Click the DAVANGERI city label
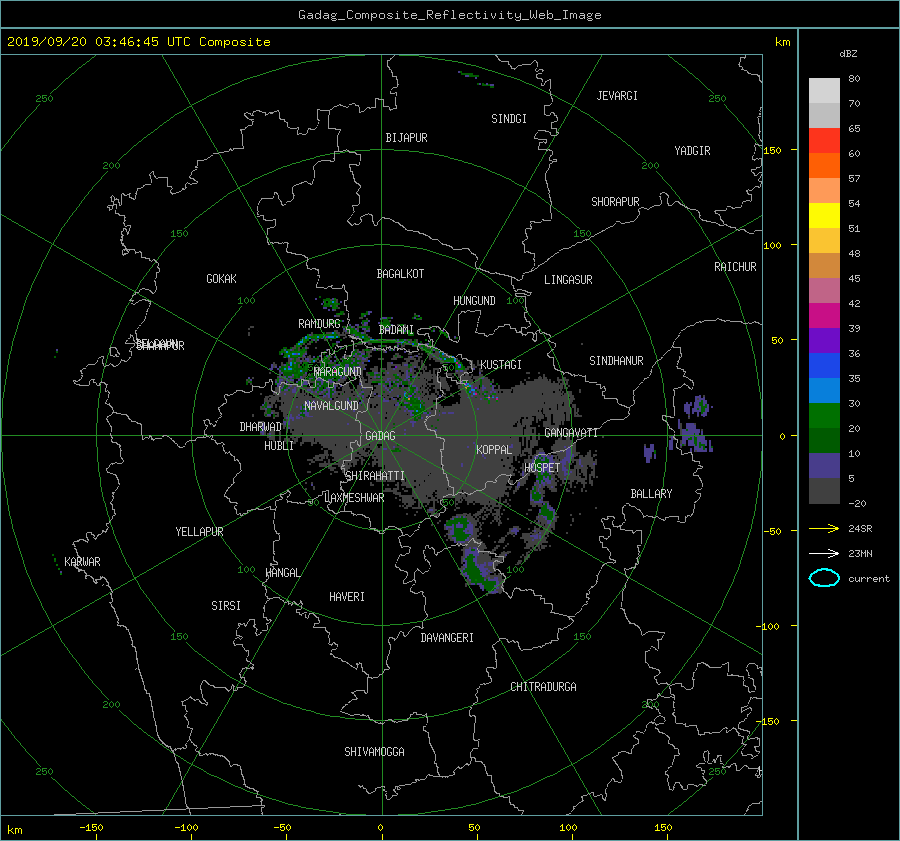The width and height of the screenshot is (900, 841). click(x=447, y=638)
